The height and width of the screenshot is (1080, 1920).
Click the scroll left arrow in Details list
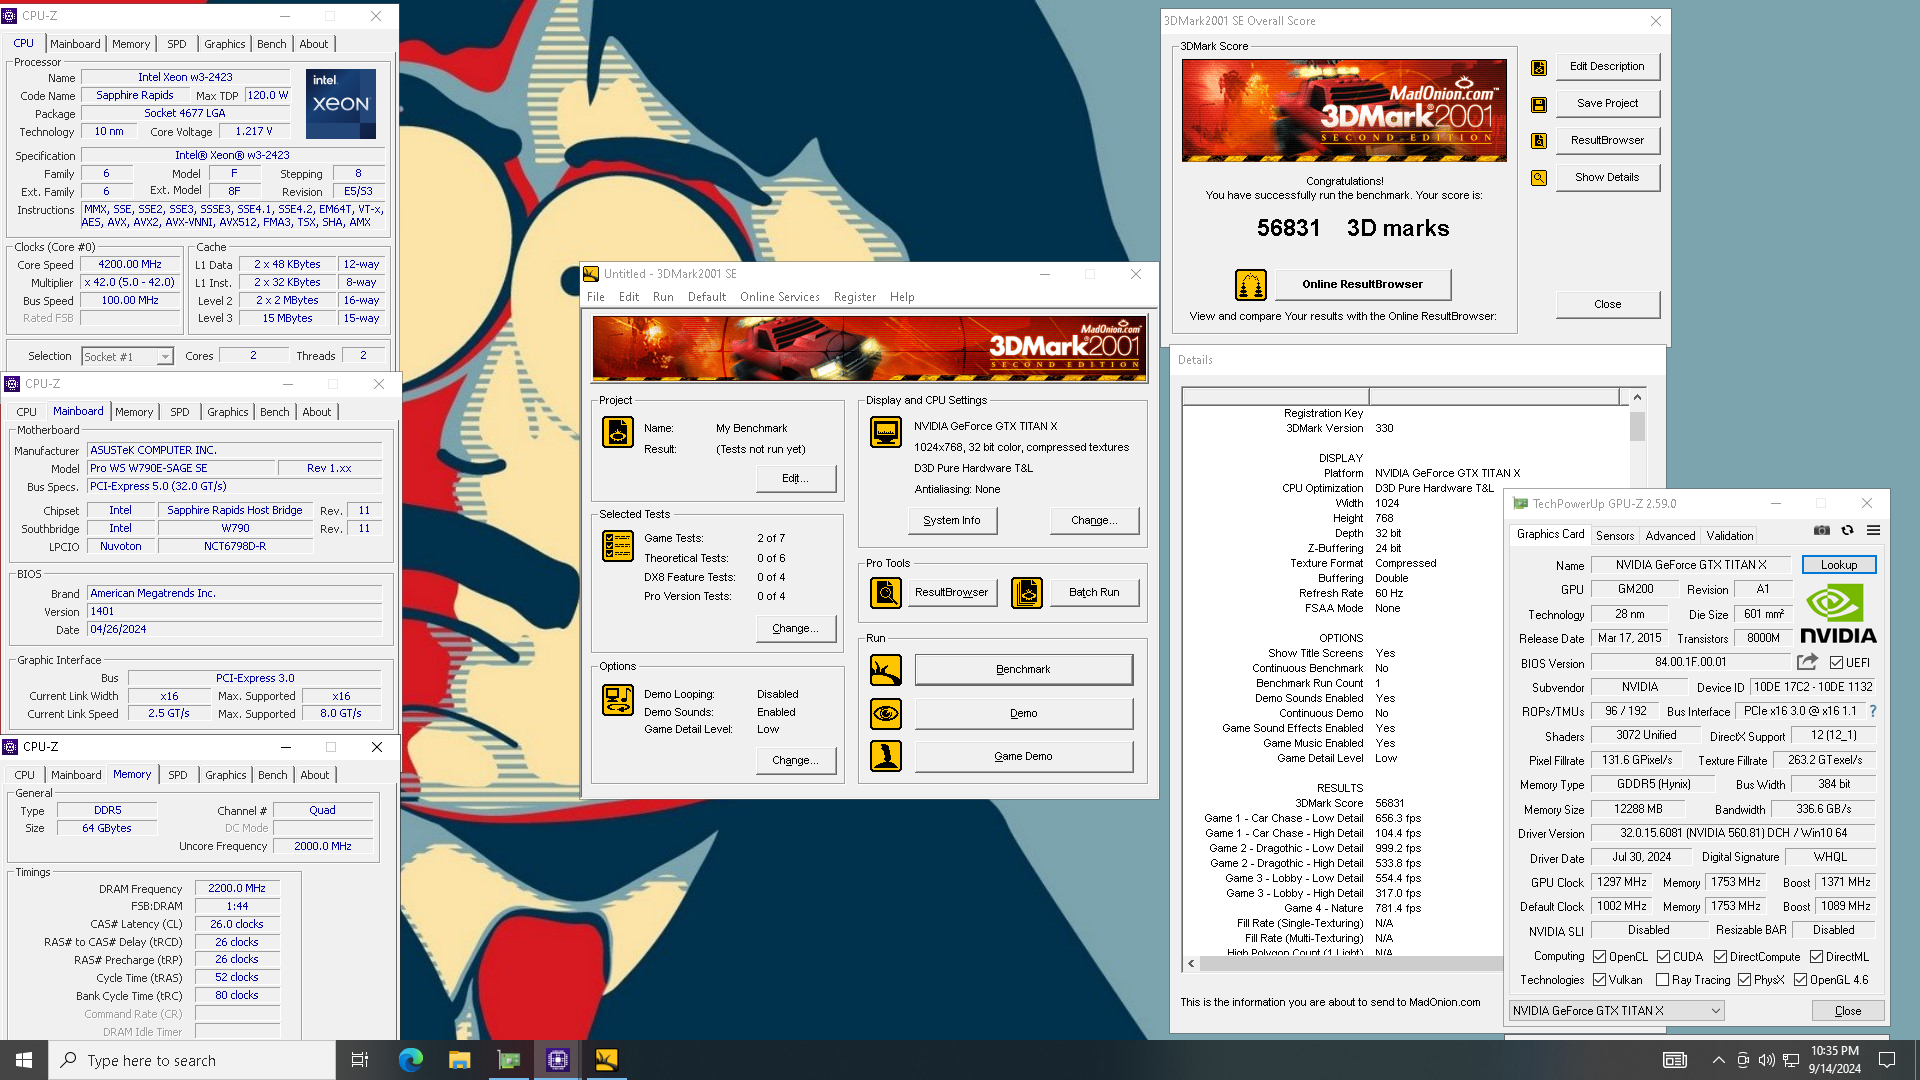[1190, 964]
